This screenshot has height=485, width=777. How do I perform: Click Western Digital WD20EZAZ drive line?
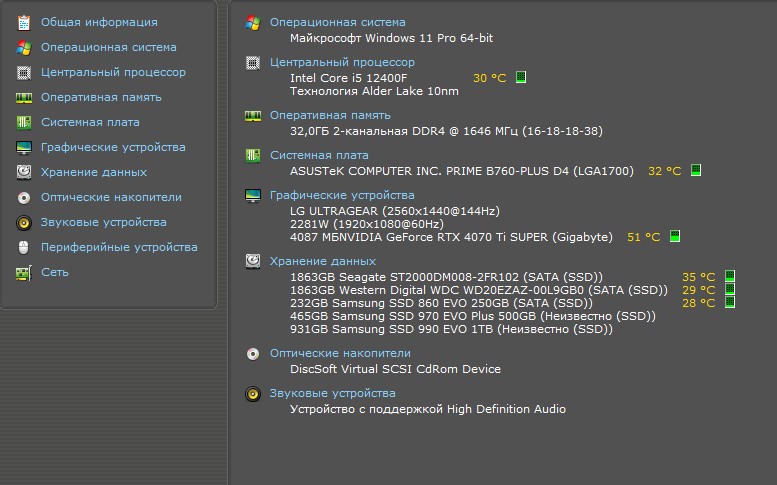(x=479, y=290)
